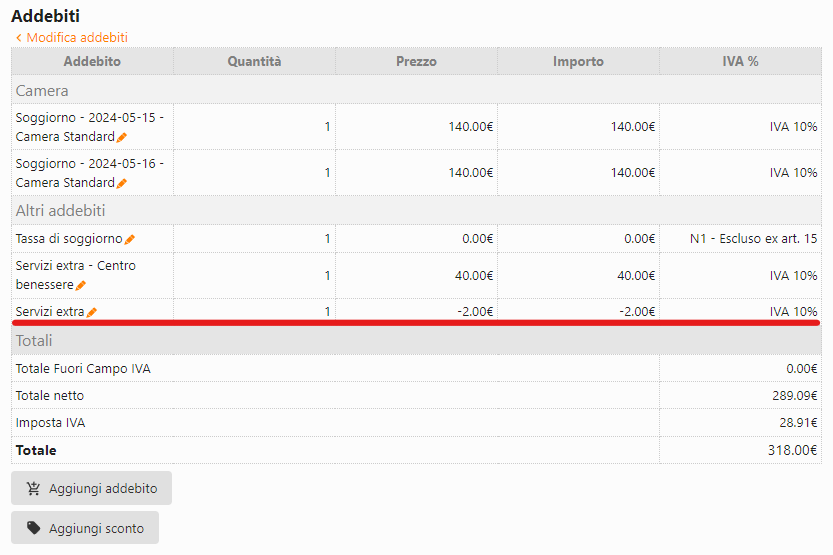Select the Addebito column header
Viewport: 833px width, 555px height.
pyautogui.click(x=92, y=62)
